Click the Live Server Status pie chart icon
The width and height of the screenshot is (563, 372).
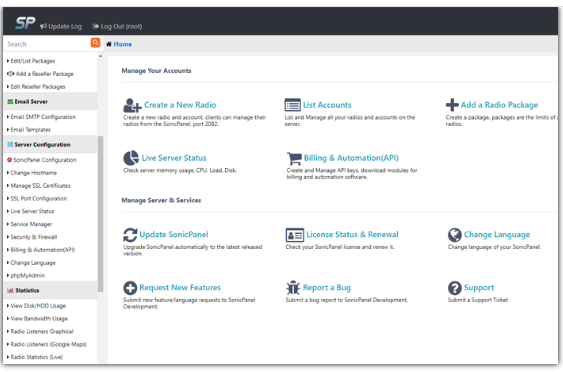click(x=131, y=158)
